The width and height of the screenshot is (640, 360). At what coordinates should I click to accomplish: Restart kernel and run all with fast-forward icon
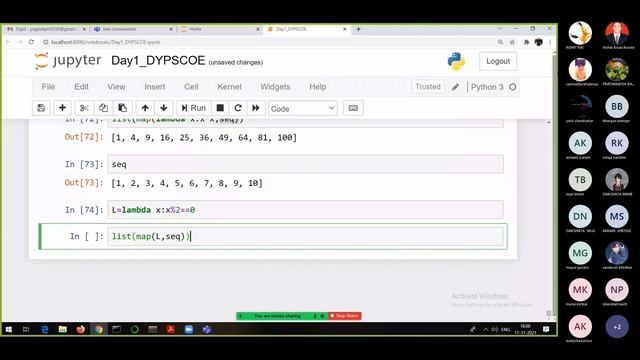coord(256,108)
